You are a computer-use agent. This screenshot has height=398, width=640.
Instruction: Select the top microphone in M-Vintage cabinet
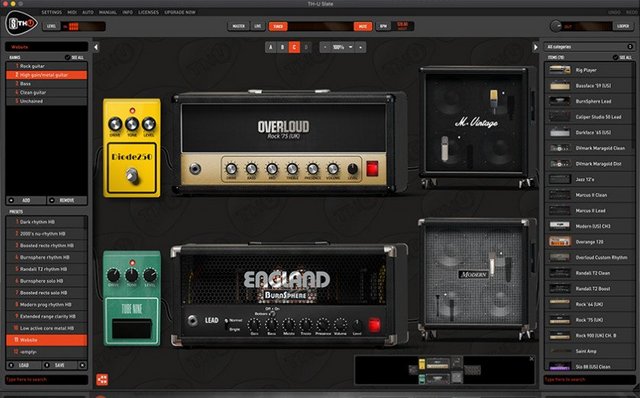[x=494, y=100]
